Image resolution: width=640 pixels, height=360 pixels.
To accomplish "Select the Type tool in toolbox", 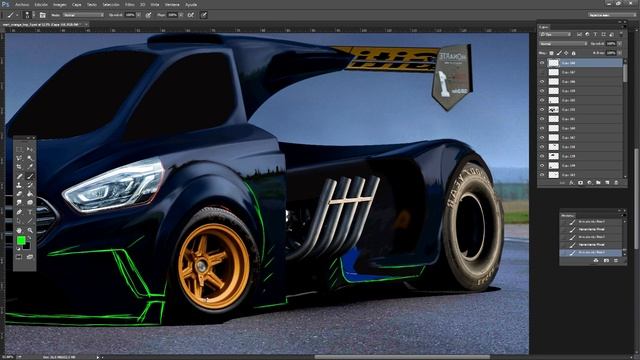I will 30,212.
